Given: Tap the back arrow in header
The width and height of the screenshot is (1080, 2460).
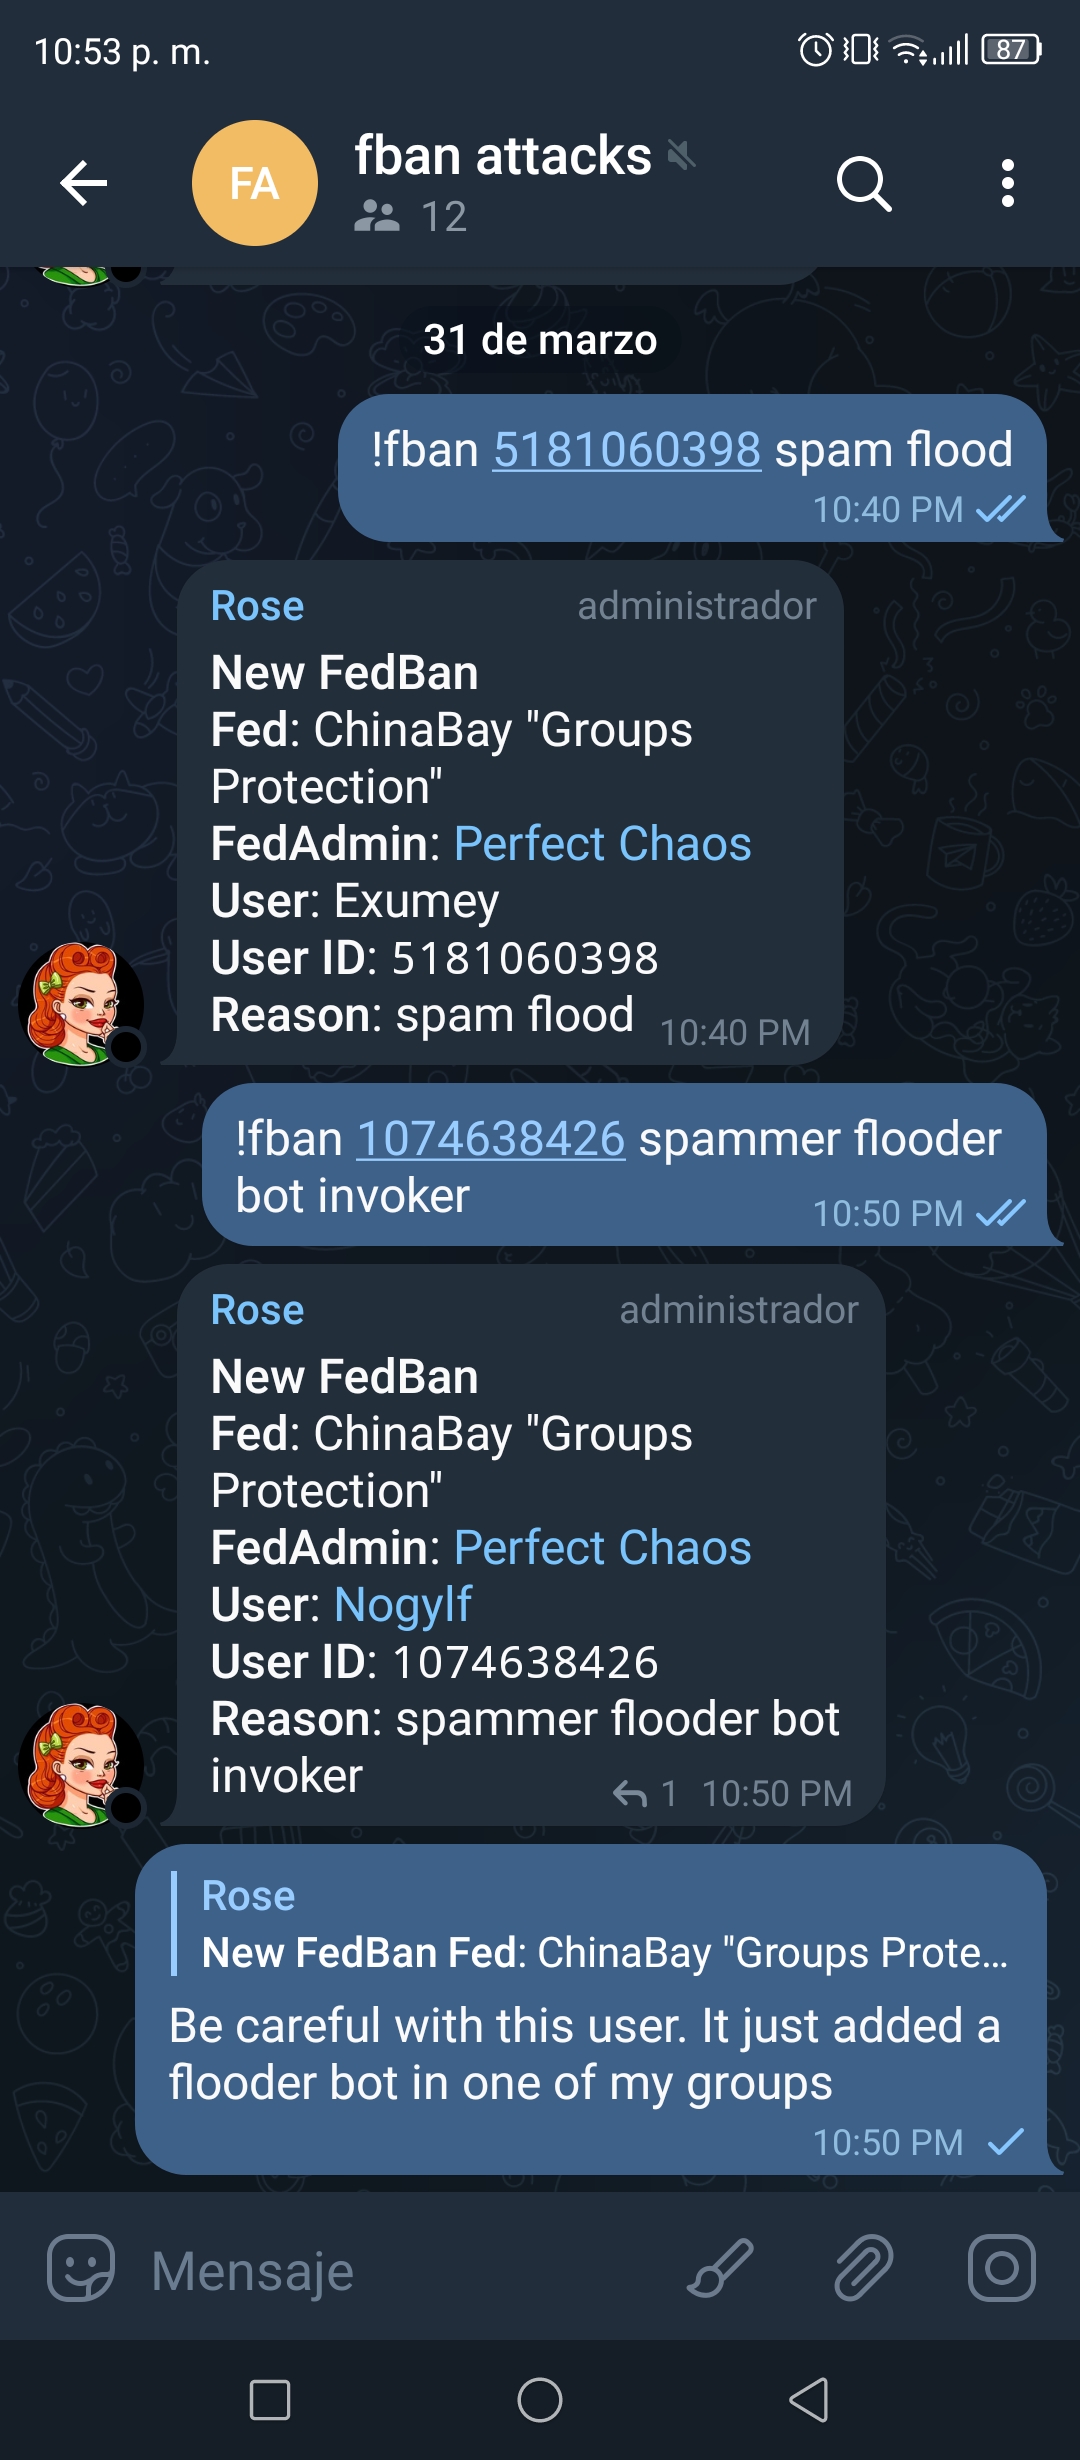Looking at the screenshot, I should click(x=84, y=183).
